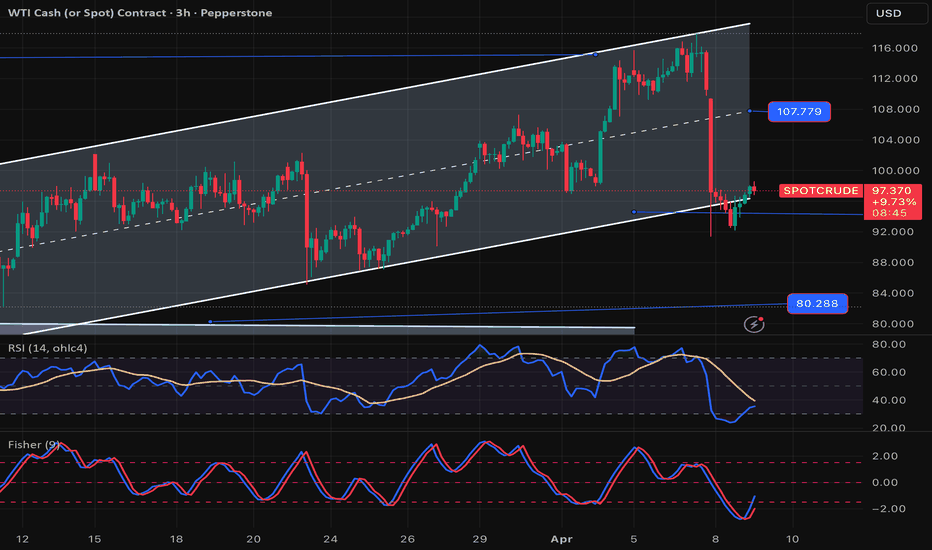Viewport: 932px width, 550px height.
Task: Select the anchor point on the top blue line
Action: coord(596,54)
